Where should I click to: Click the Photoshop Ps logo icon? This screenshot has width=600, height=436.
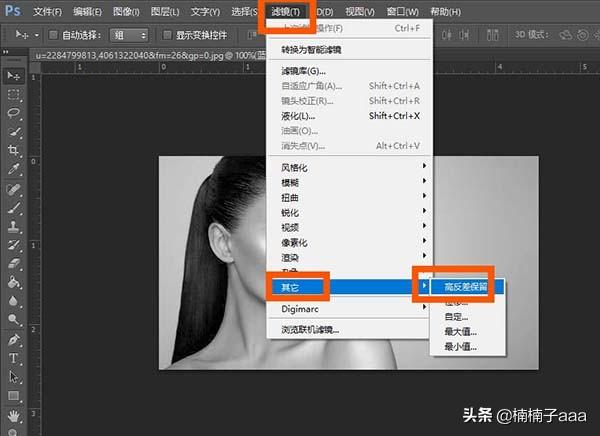(13, 12)
